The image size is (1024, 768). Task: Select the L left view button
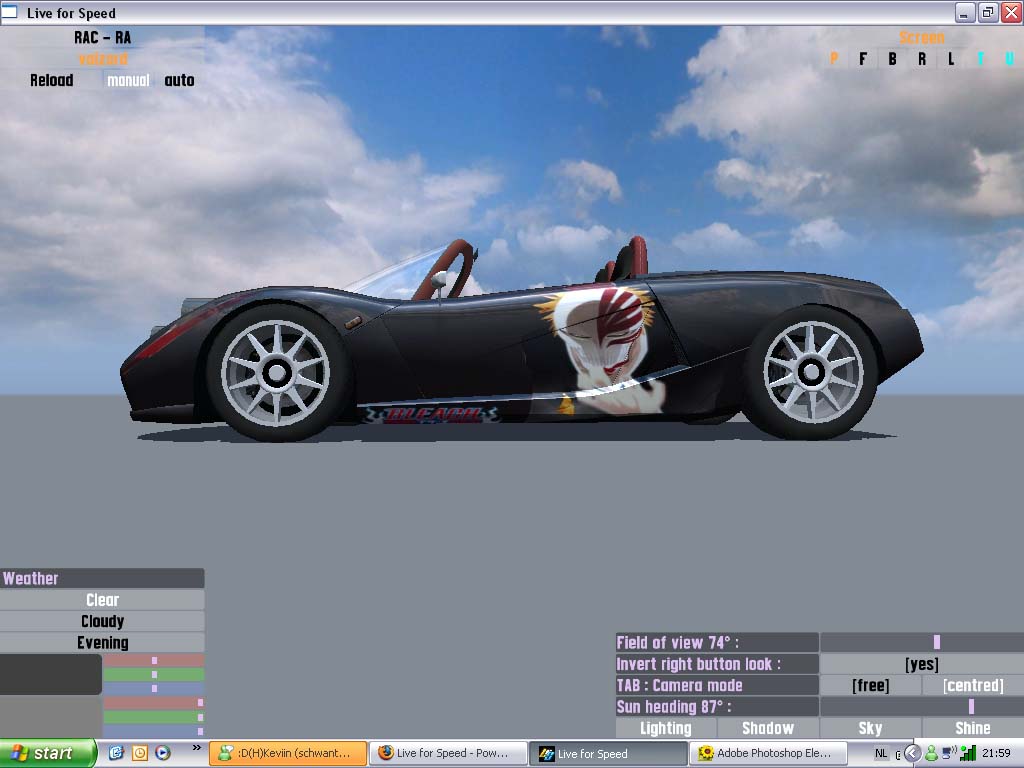pos(951,59)
